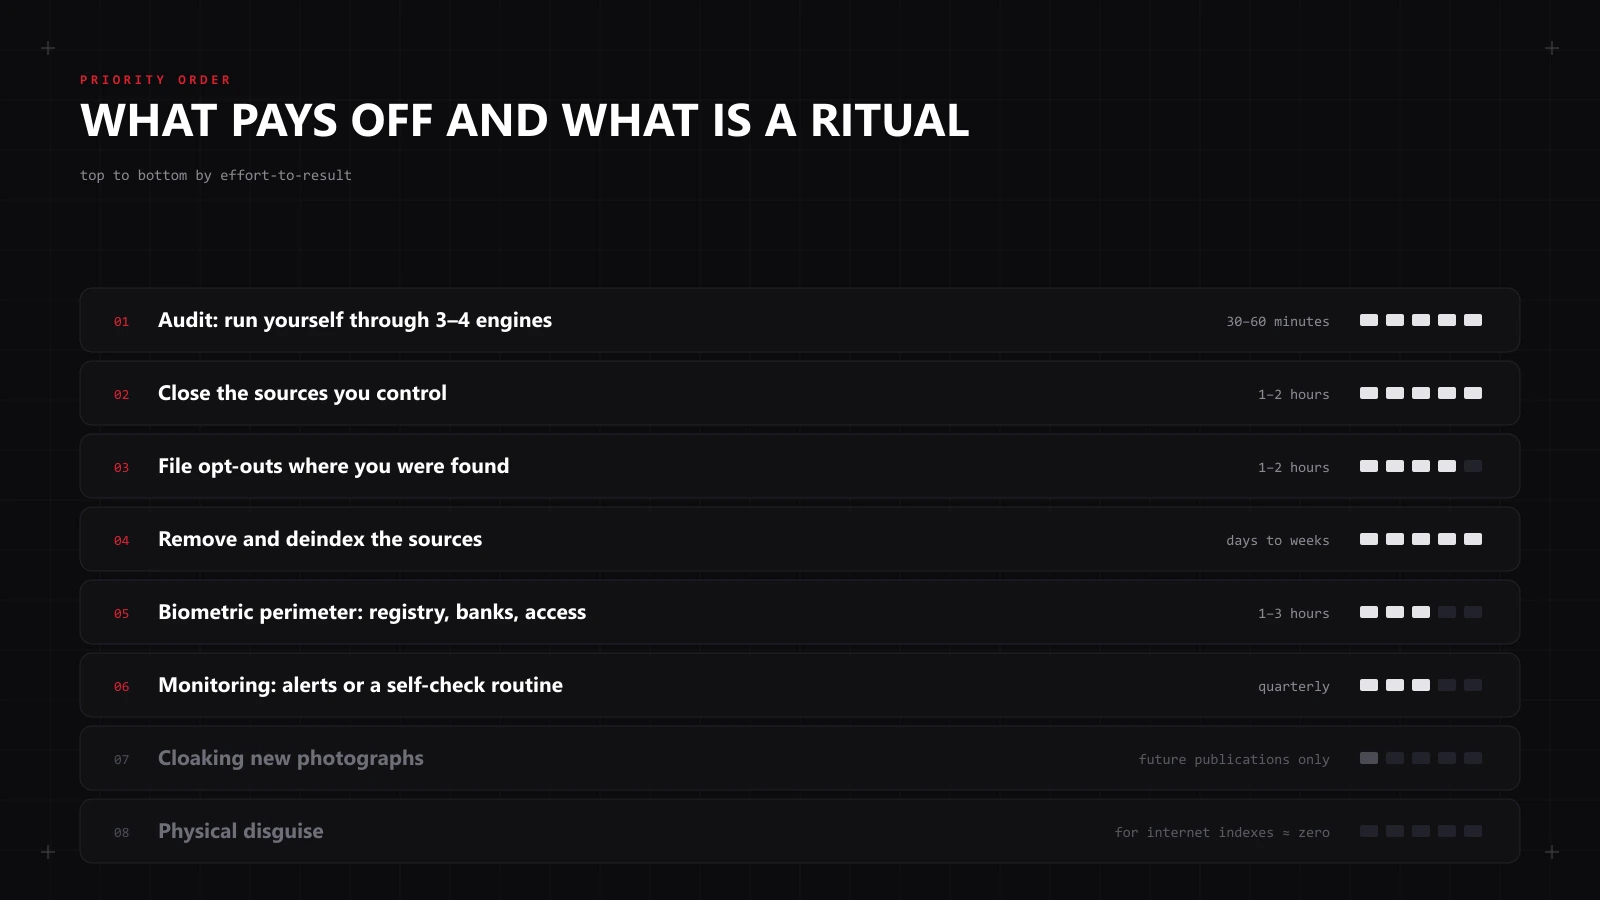Viewport: 1600px width, 900px height.
Task: Click the future publications only note
Action: pos(1234,759)
